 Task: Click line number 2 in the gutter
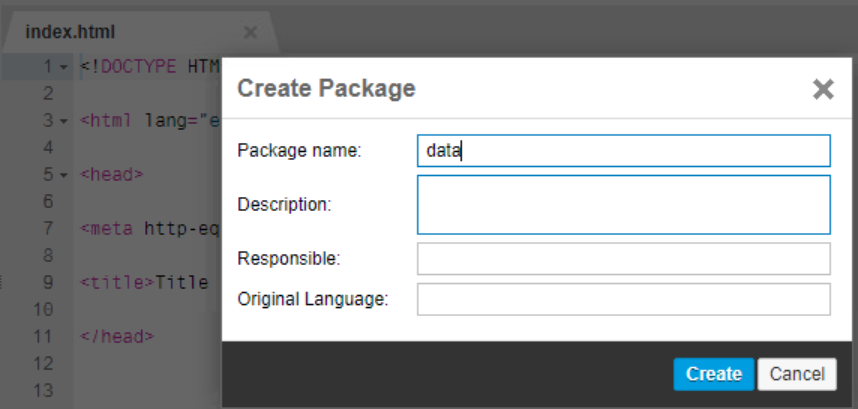48,94
